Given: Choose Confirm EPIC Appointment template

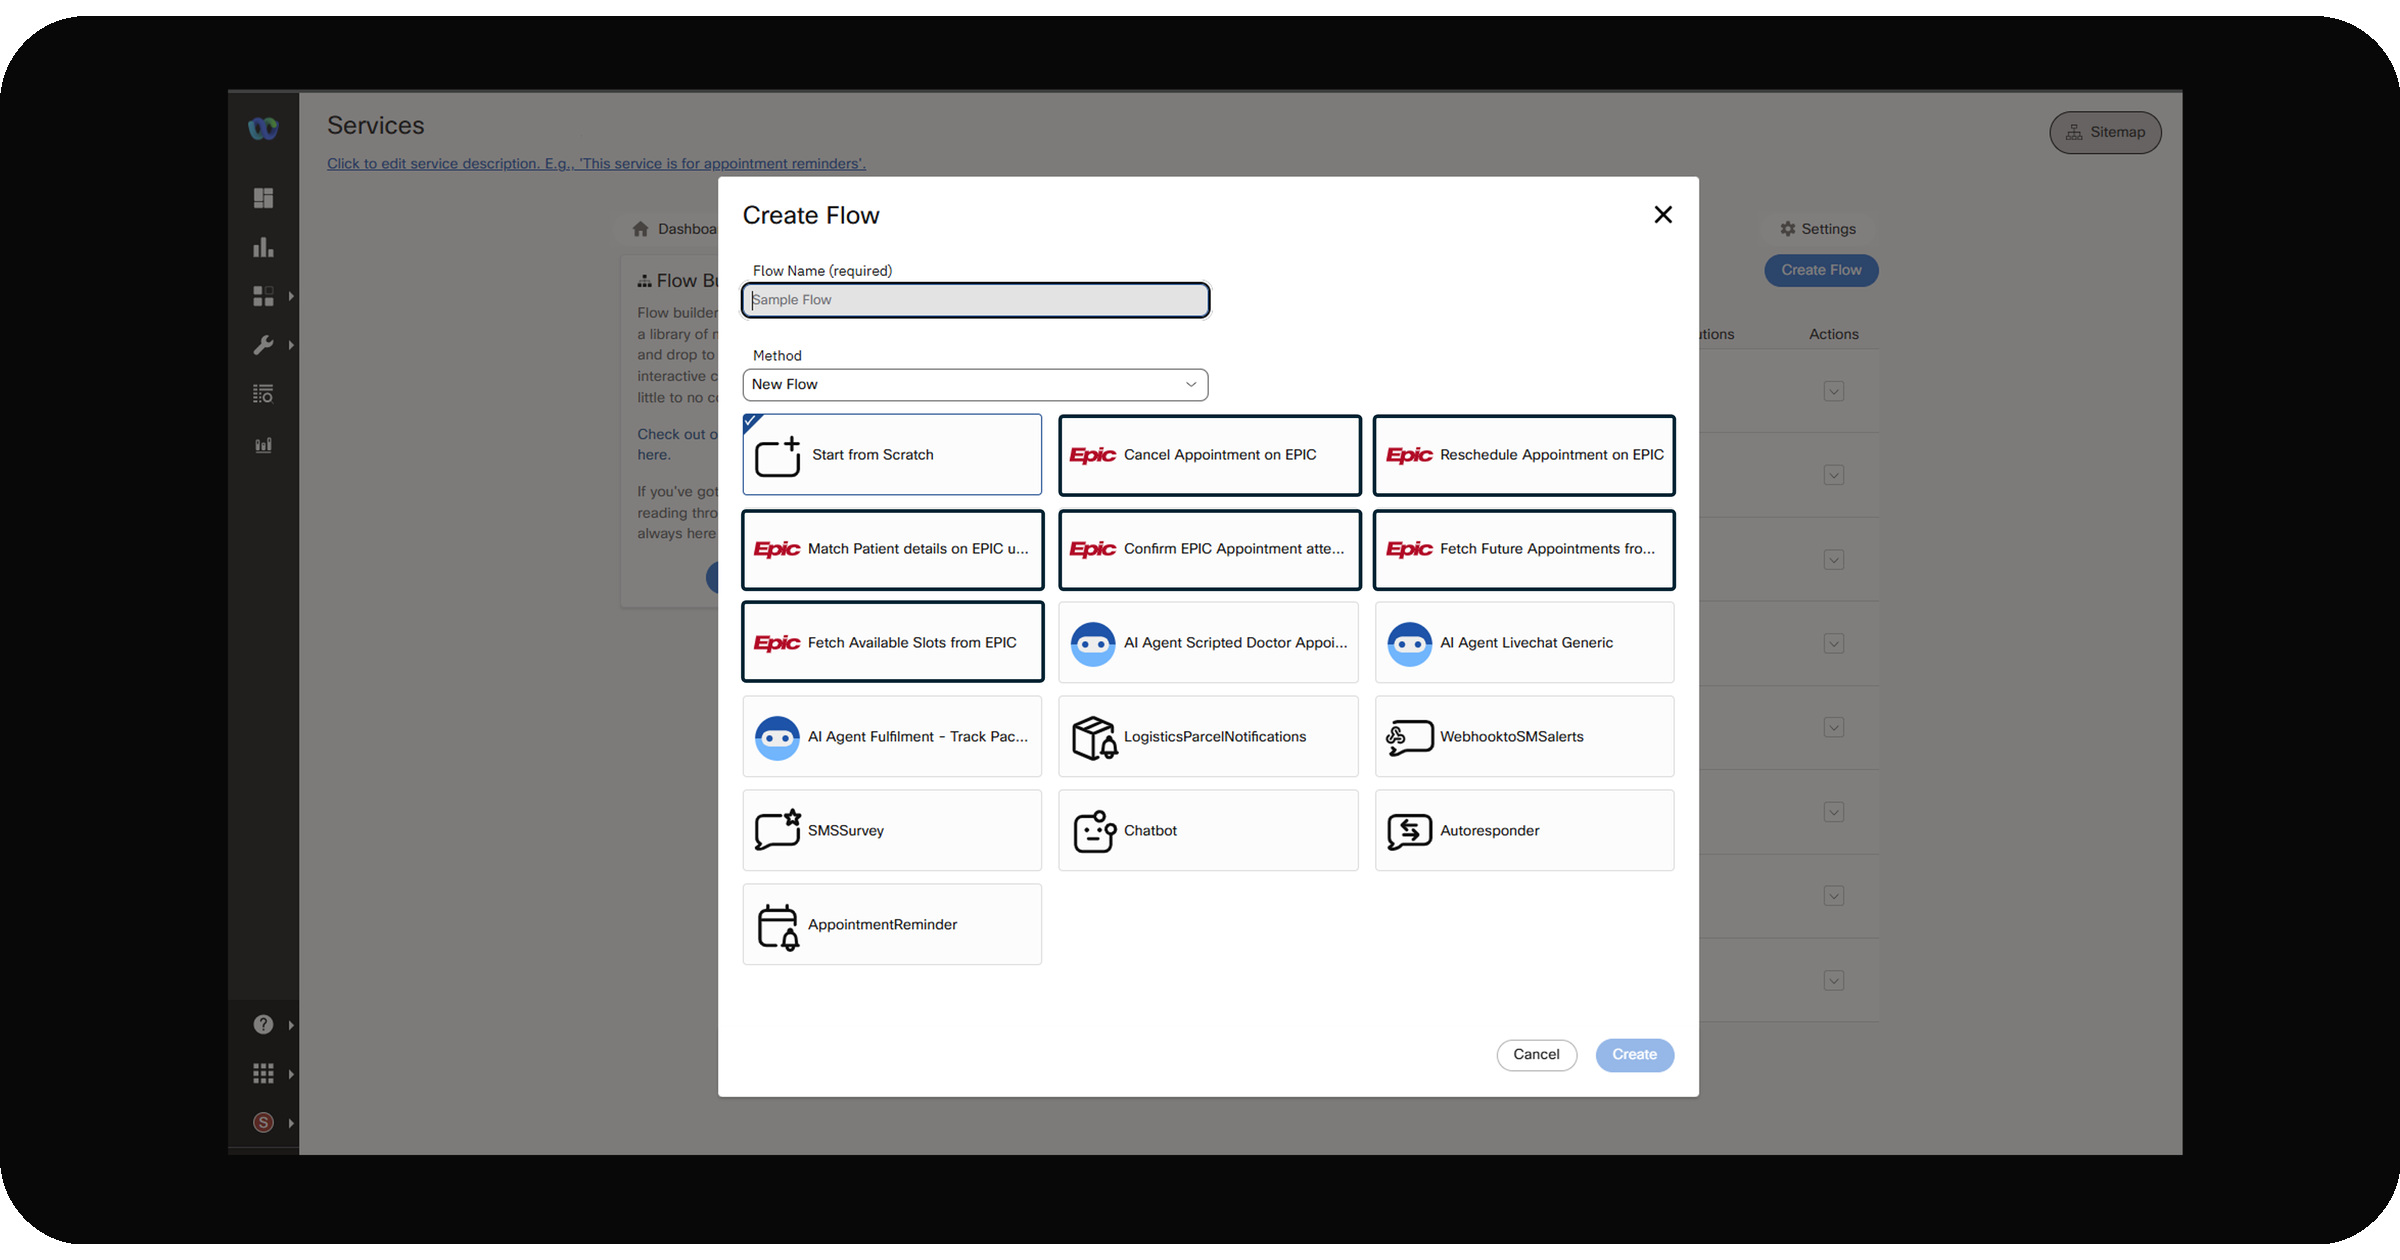Looking at the screenshot, I should pyautogui.click(x=1209, y=549).
